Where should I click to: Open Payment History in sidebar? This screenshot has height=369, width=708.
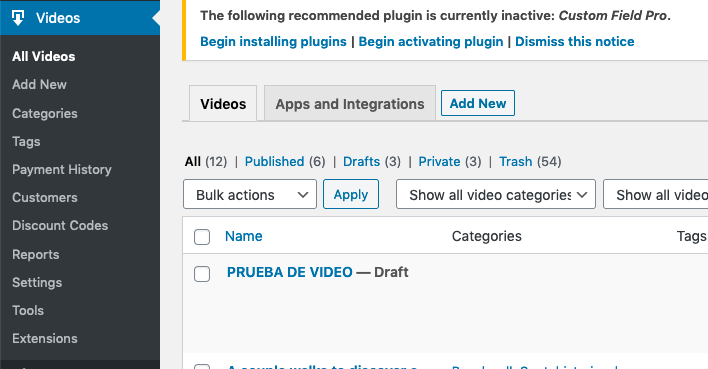pyautogui.click(x=62, y=169)
